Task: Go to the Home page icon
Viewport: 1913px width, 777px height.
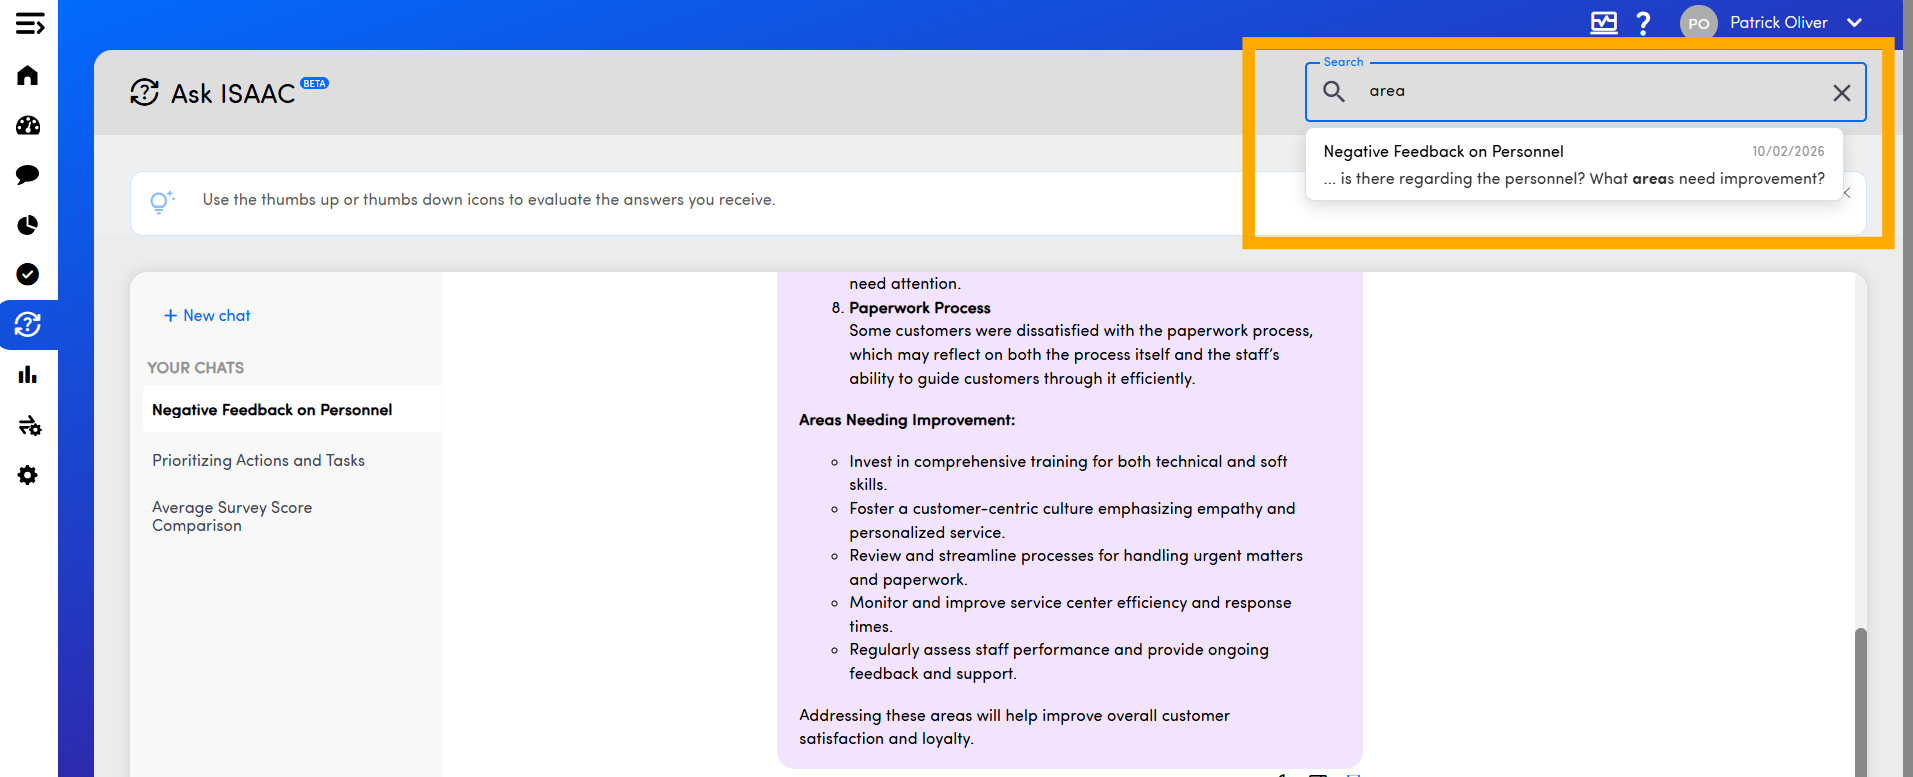Action: [28, 76]
